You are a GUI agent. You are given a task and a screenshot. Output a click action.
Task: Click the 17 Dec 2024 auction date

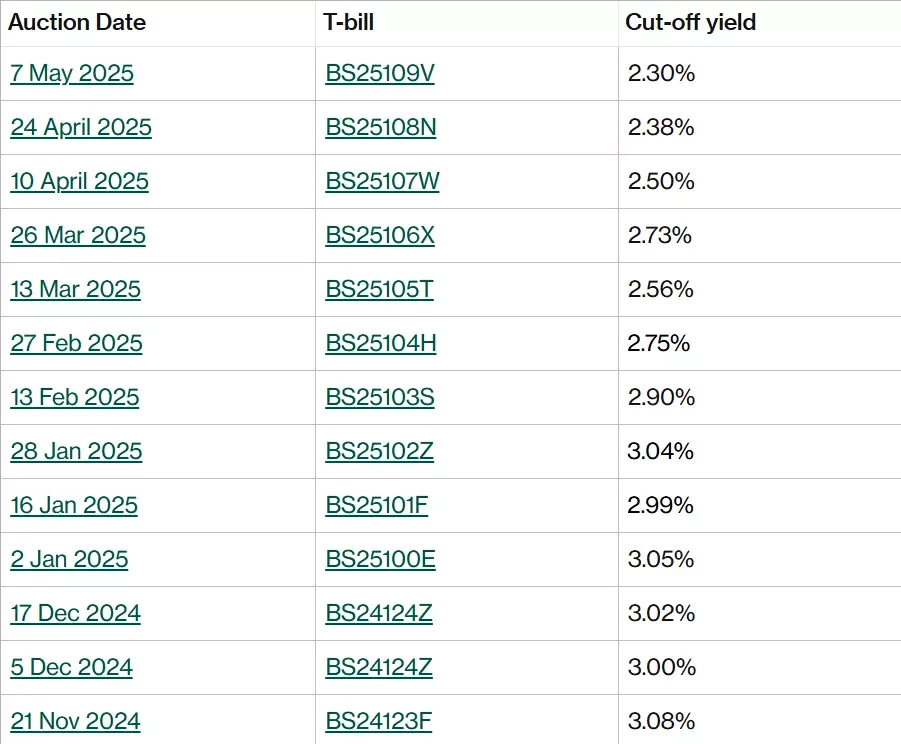[75, 614]
